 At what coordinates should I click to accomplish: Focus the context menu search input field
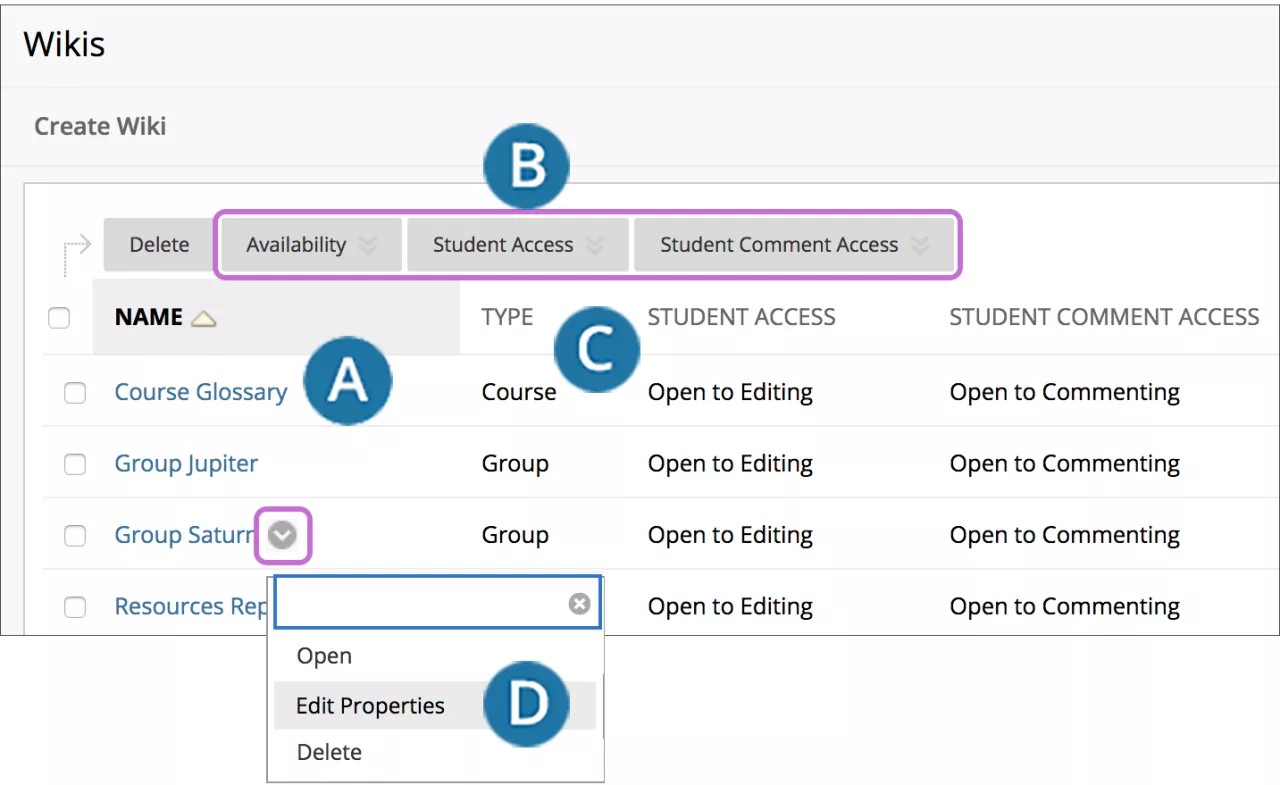pos(420,604)
